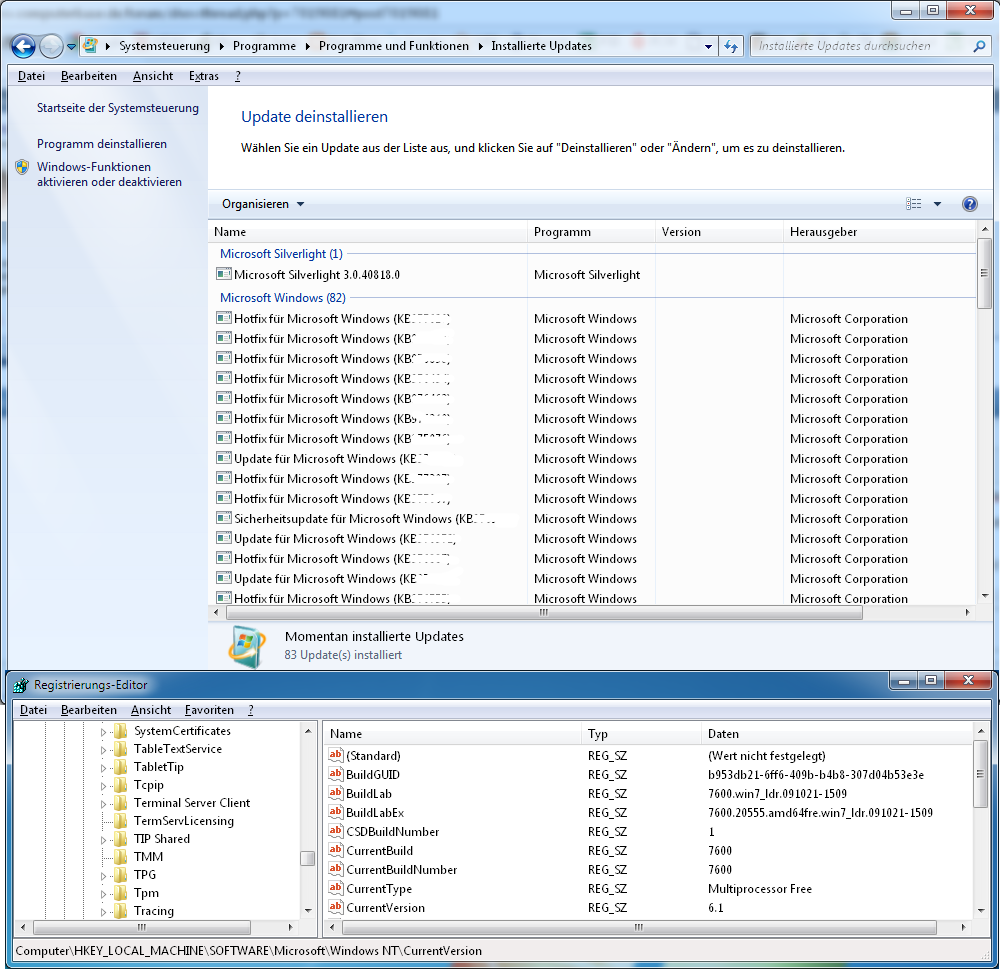Click the Tracing folder icon
Viewport: 1000px width, 970px height.
[x=121, y=911]
